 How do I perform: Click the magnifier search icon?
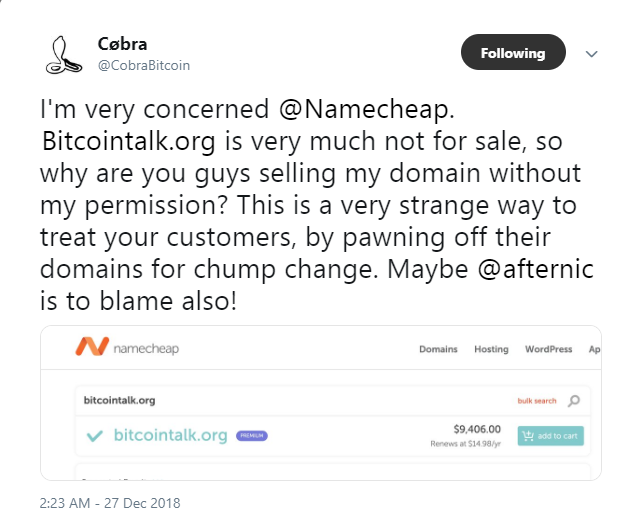tap(574, 401)
